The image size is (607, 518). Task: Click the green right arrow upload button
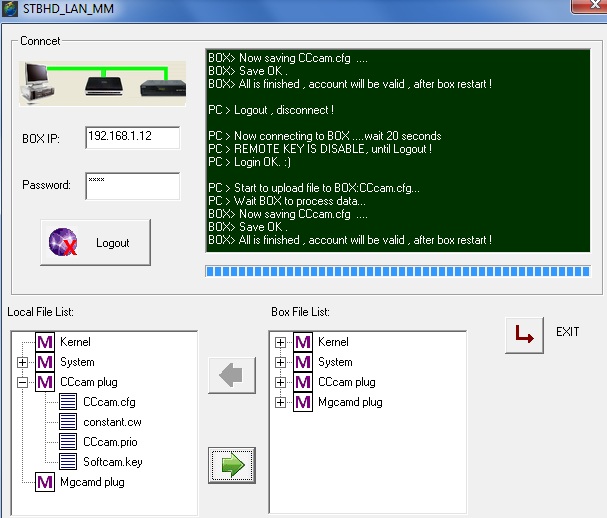point(232,465)
